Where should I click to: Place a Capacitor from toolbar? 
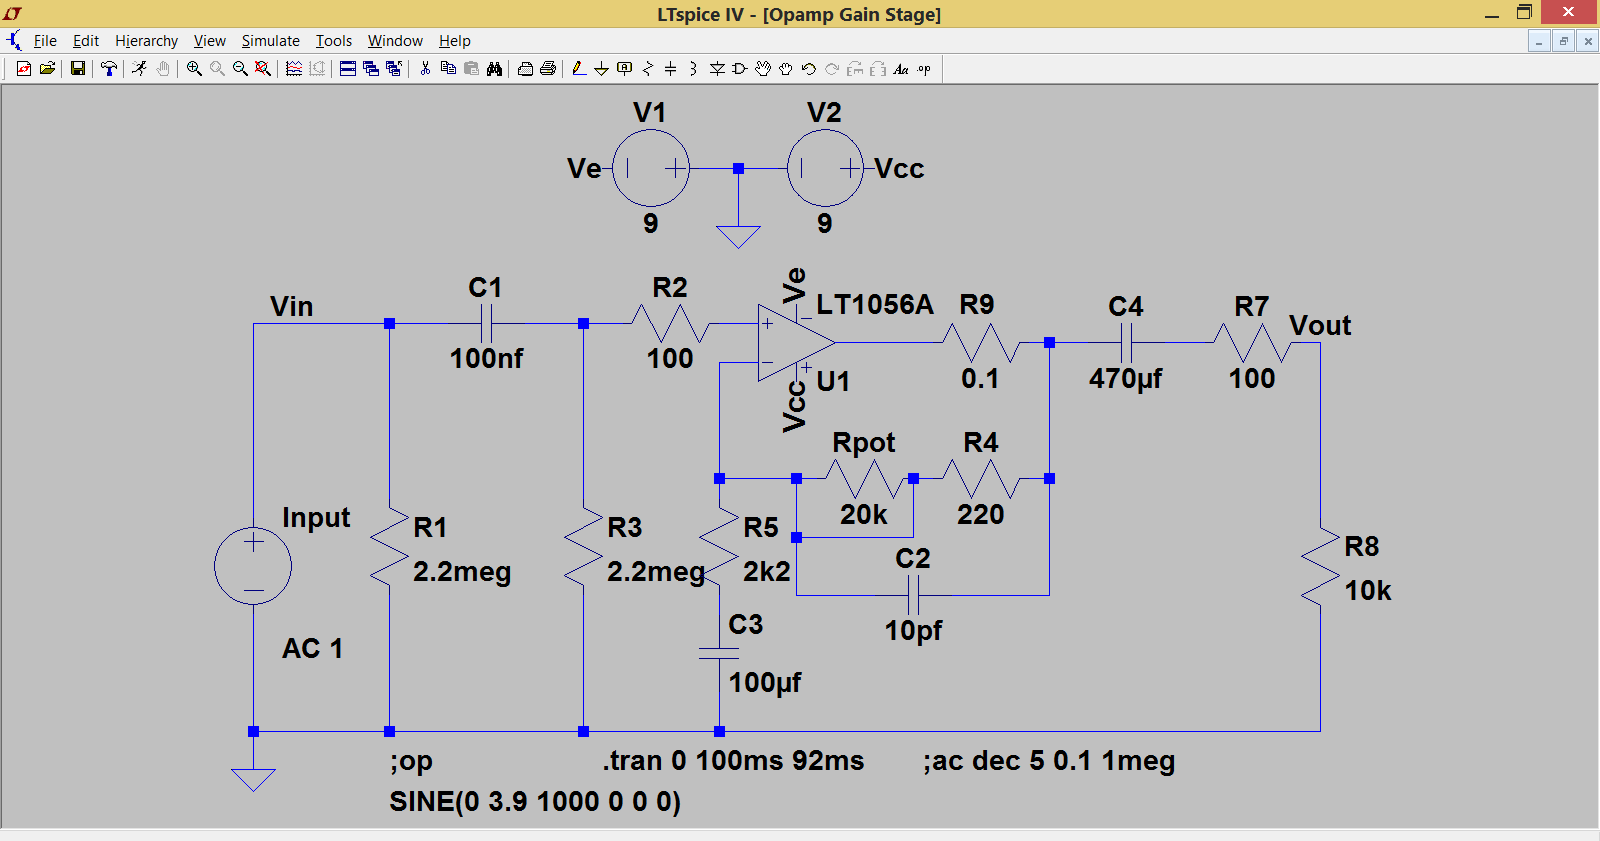tap(671, 69)
